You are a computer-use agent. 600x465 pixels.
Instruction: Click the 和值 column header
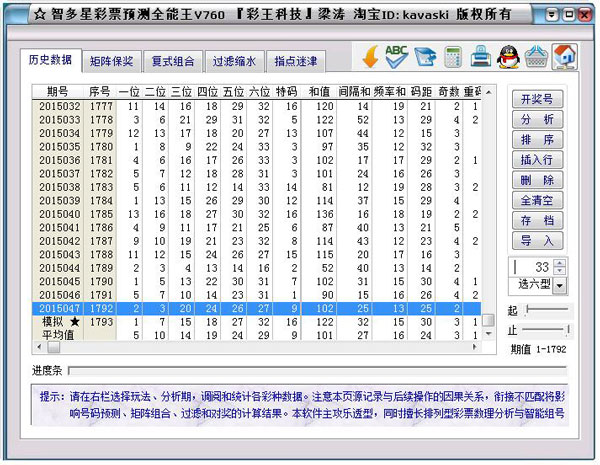(x=320, y=92)
